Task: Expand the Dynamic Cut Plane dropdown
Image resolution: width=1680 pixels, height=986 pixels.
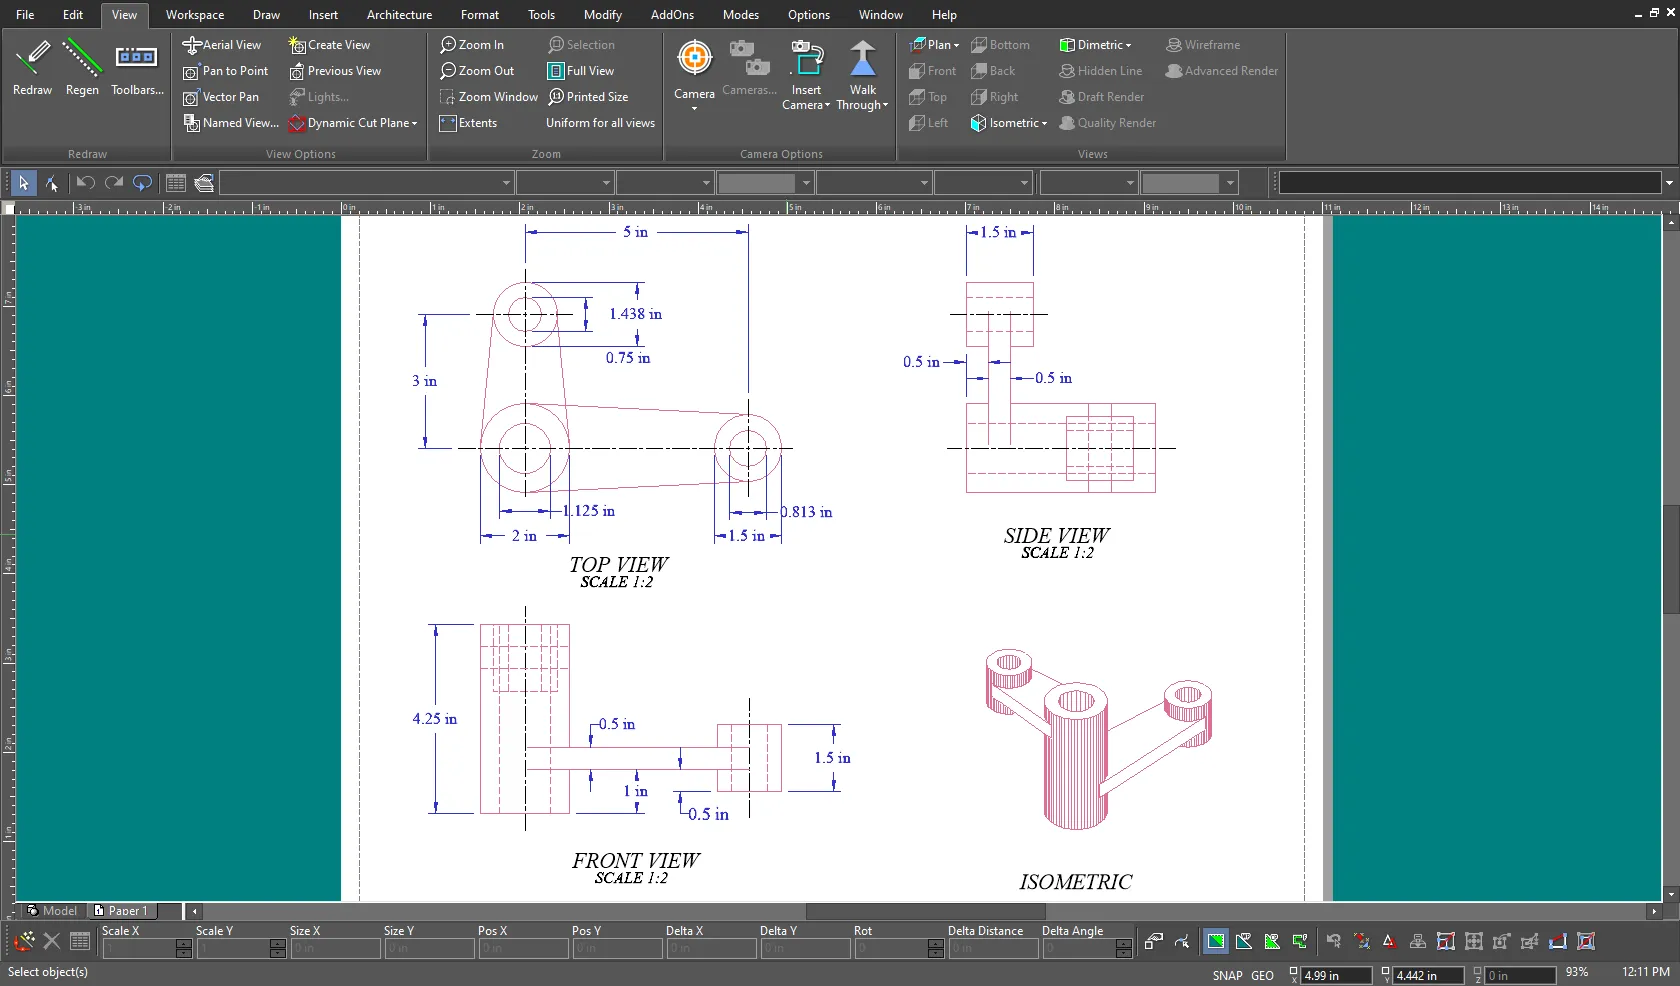Action: [x=414, y=124]
